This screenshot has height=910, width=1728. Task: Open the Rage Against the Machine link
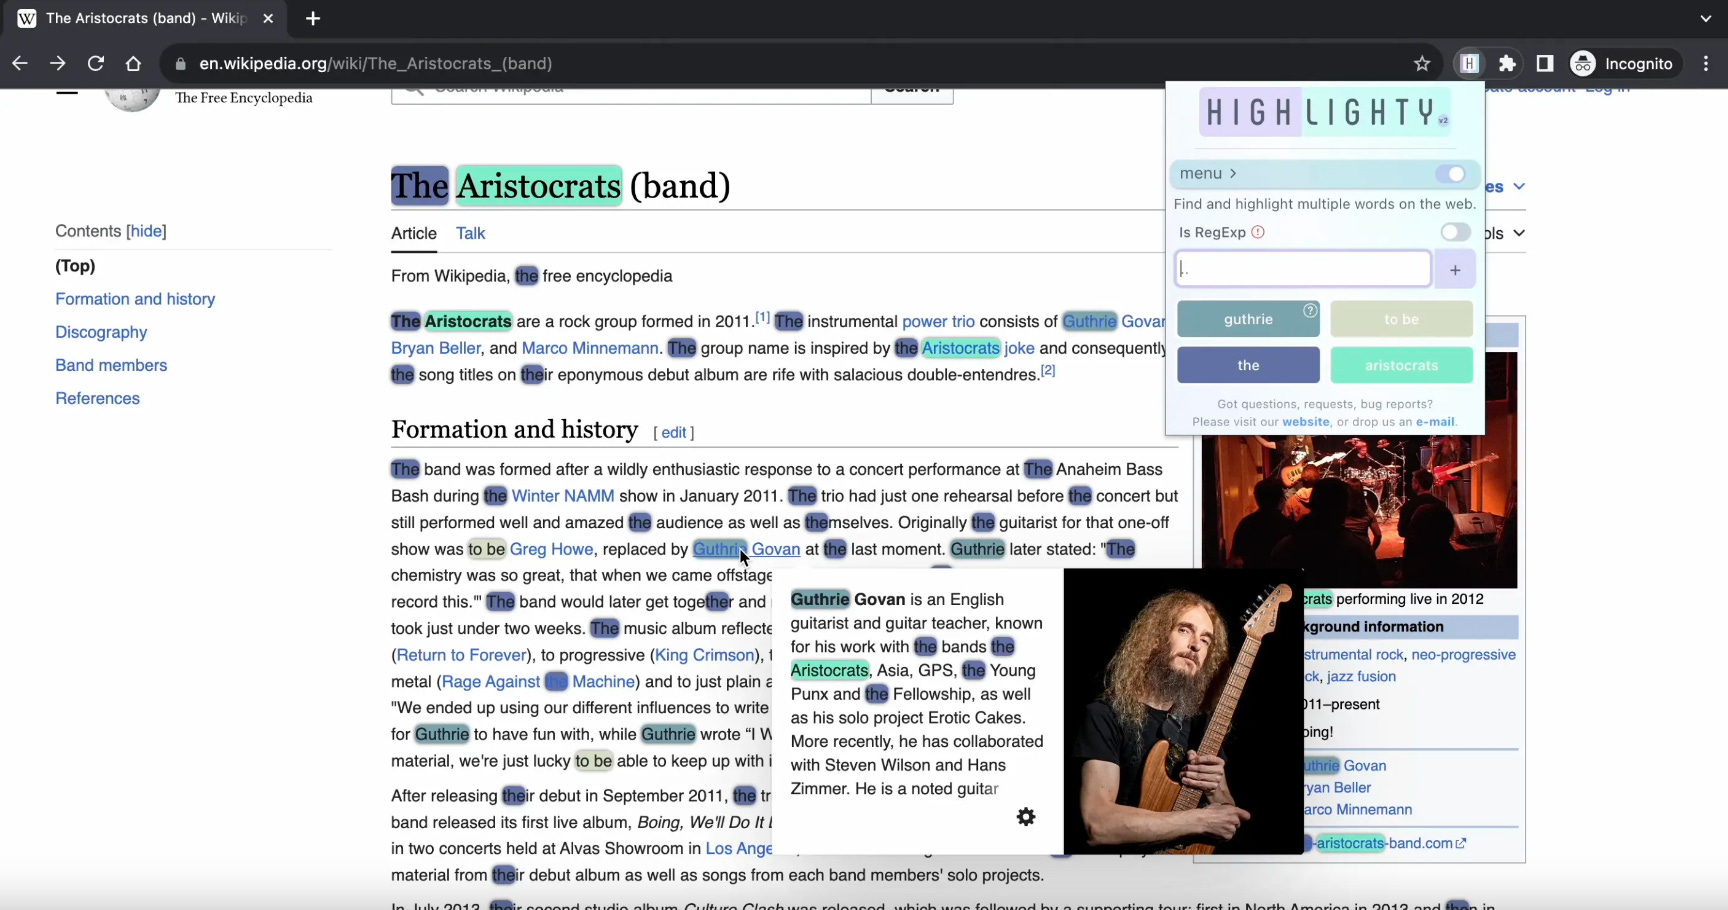coord(538,682)
